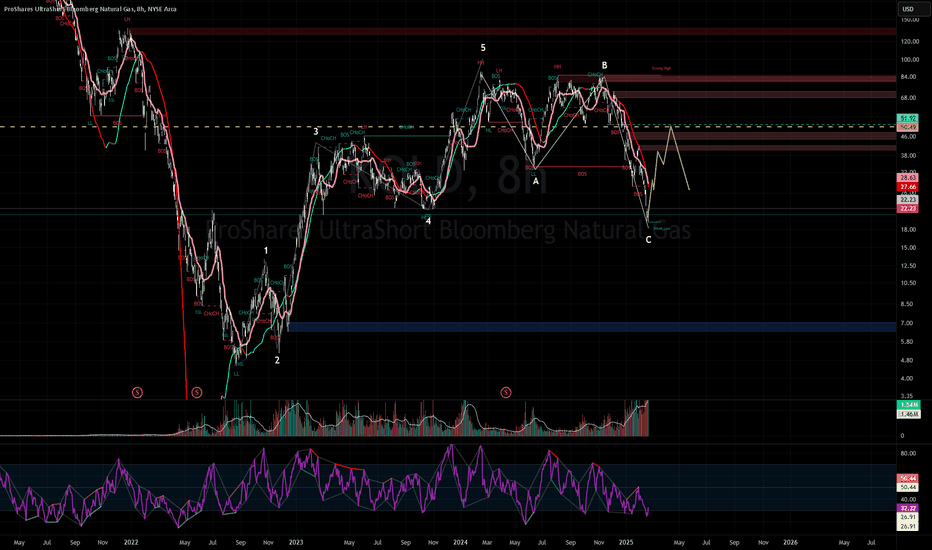The height and width of the screenshot is (550, 932).
Task: Click the 3.35 price scale value
Action: [906, 395]
